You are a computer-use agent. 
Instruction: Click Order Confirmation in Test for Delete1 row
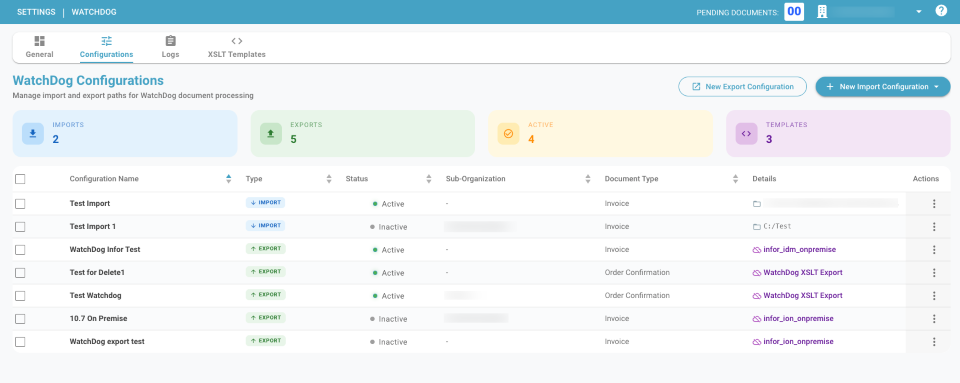[637, 272]
